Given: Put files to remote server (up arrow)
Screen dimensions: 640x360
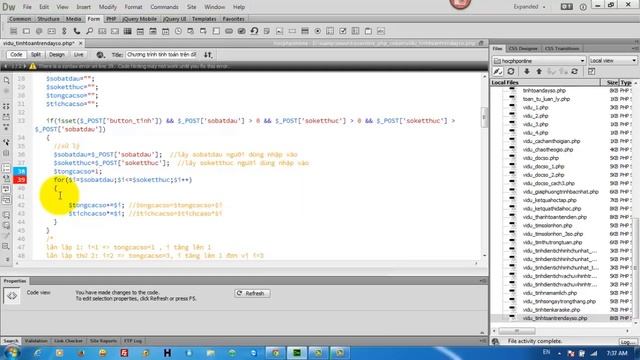Looking at the screenshot, I should point(539,71).
